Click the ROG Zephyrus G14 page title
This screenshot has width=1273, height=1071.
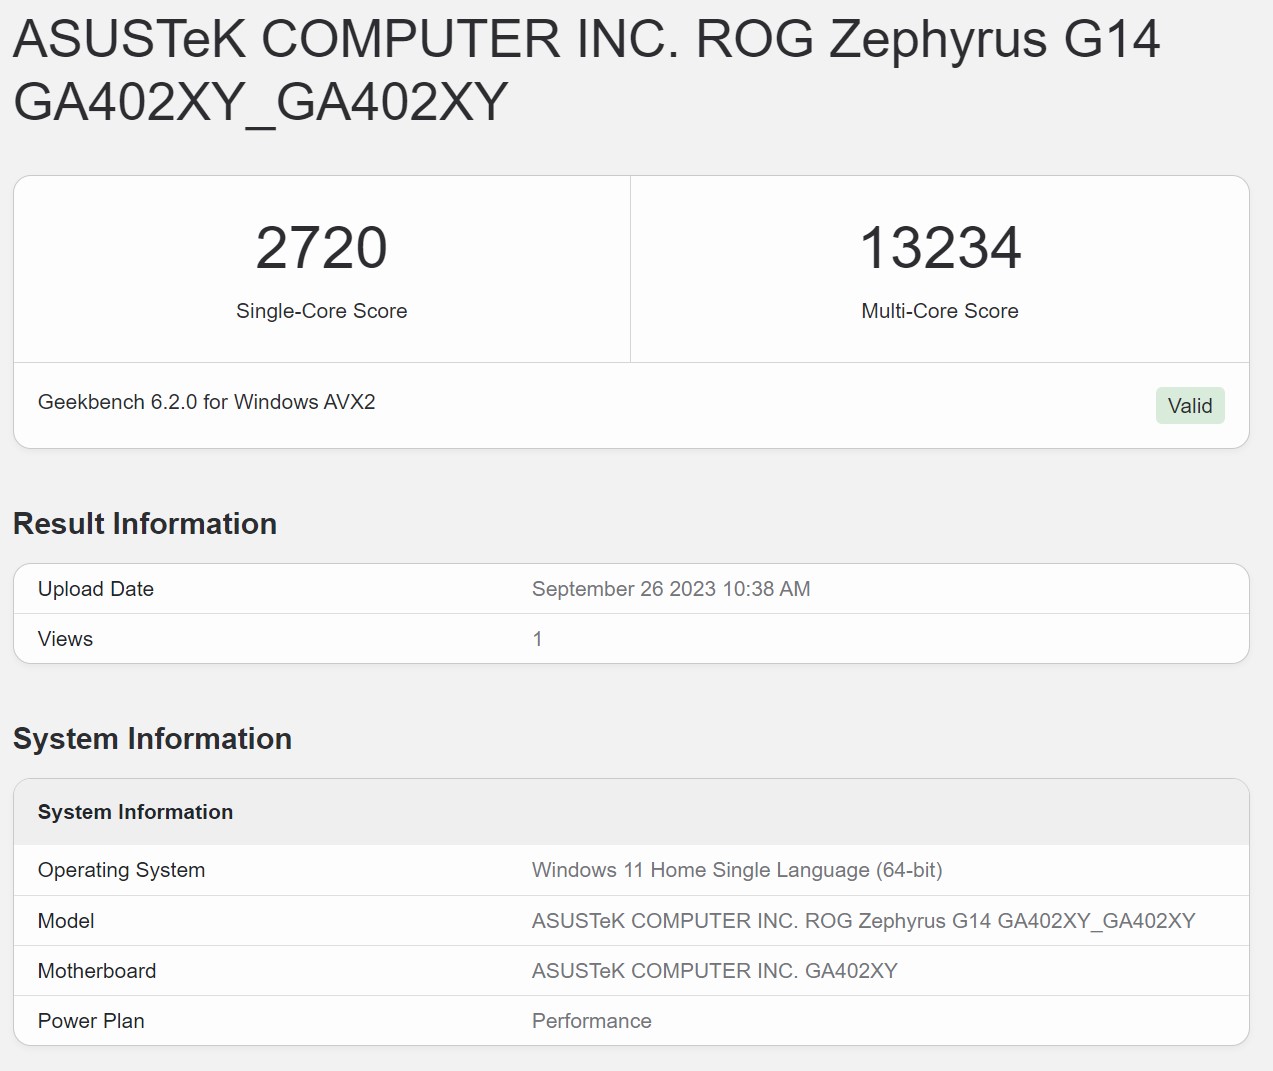pos(586,70)
